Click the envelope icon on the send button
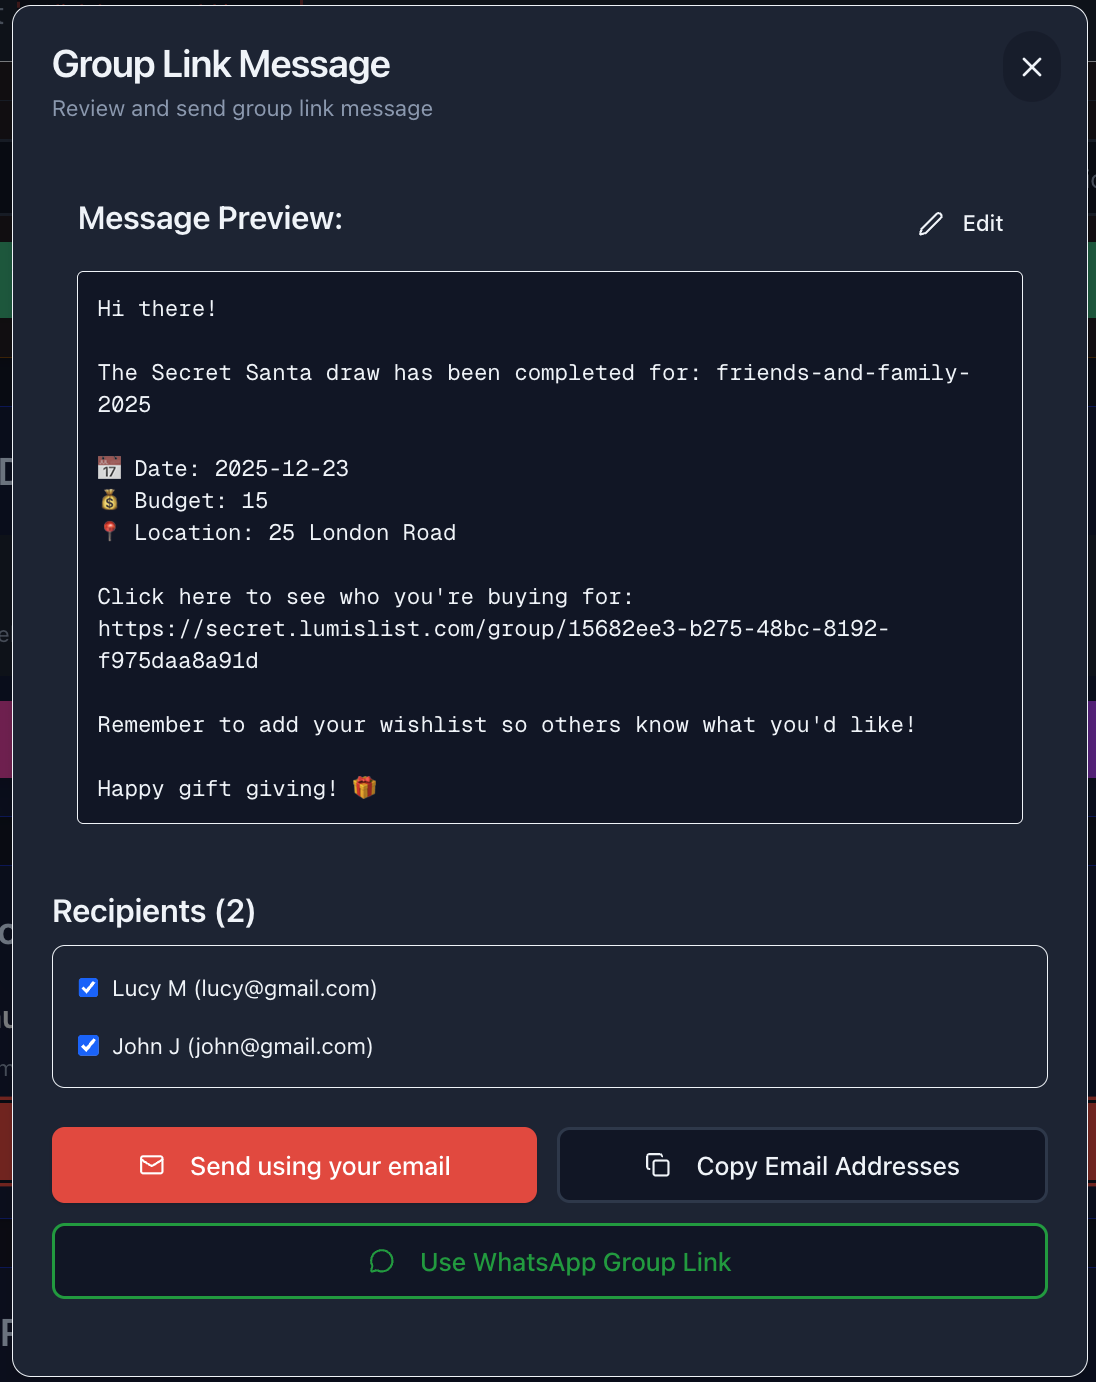 [x=152, y=1165]
